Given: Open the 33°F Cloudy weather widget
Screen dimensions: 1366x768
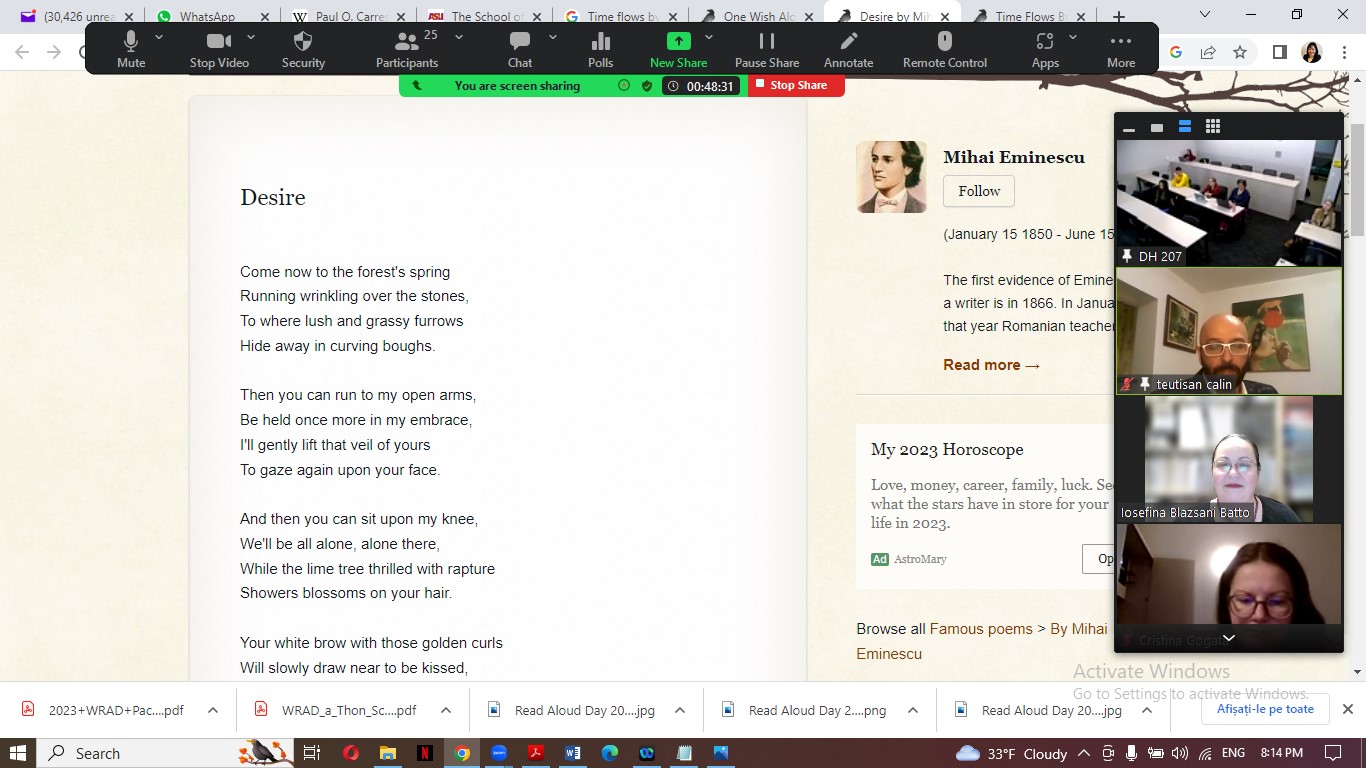Looking at the screenshot, I should (1011, 753).
